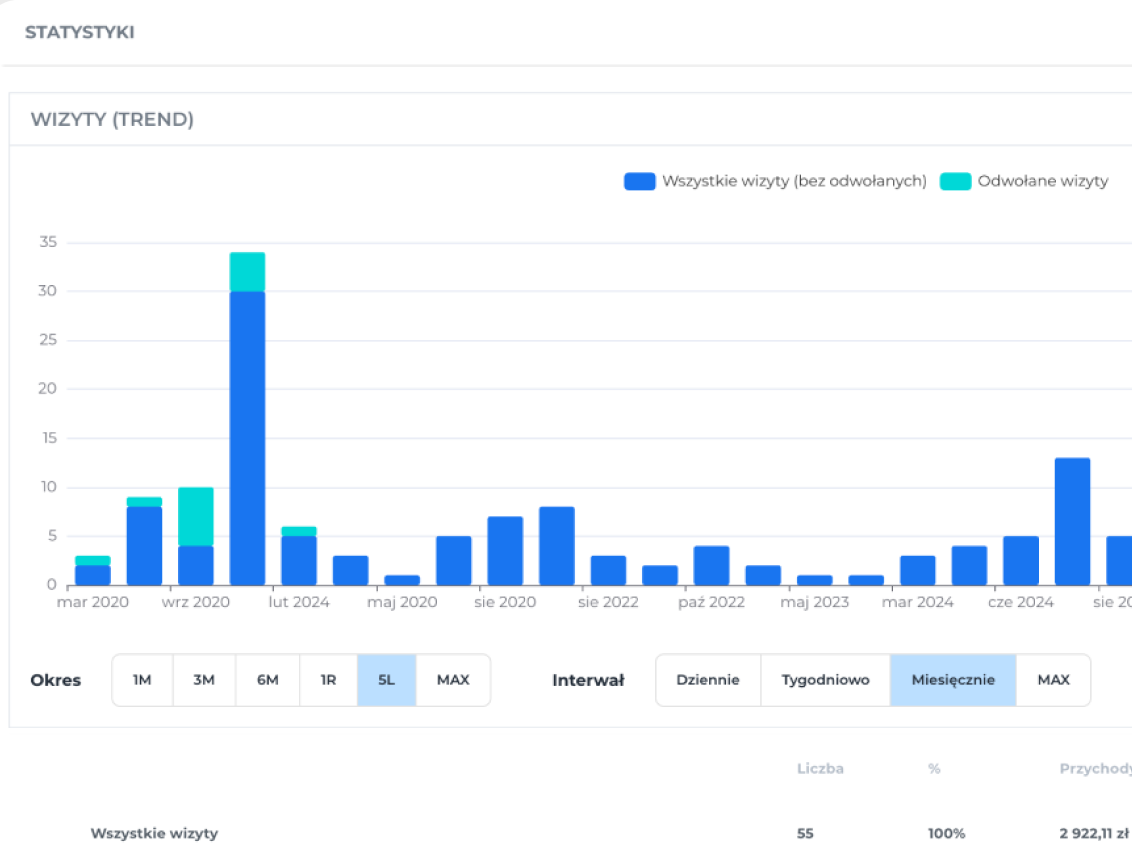Click the Wszystkie wizyty (bez odwołanych) legend label
This screenshot has width=1132, height=860.
tap(794, 181)
